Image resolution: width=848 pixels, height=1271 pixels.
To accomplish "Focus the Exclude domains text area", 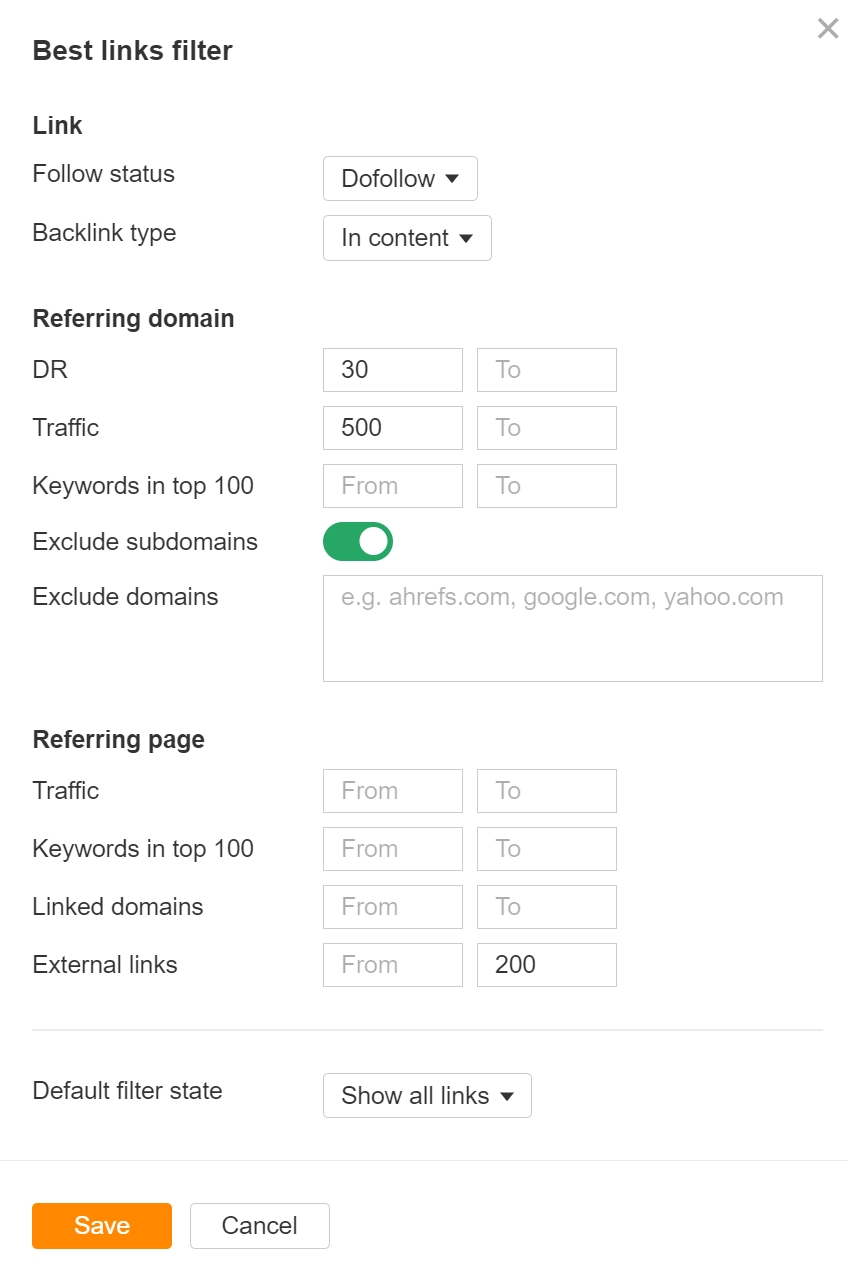I will tap(572, 628).
